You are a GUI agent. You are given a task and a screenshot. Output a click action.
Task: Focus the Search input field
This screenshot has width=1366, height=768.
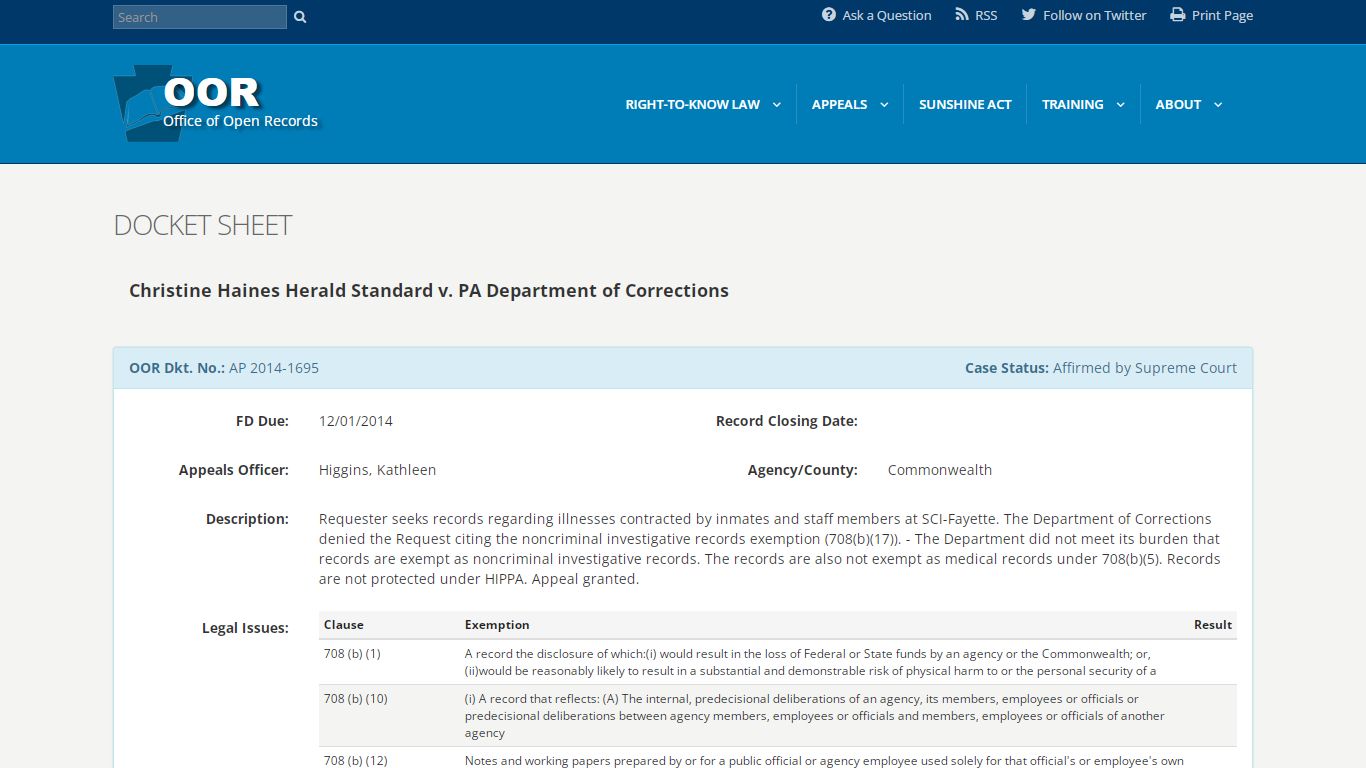coord(200,17)
